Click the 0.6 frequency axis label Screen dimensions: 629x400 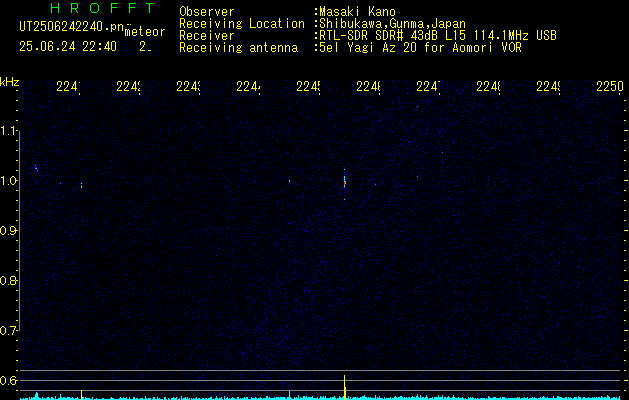[9, 380]
